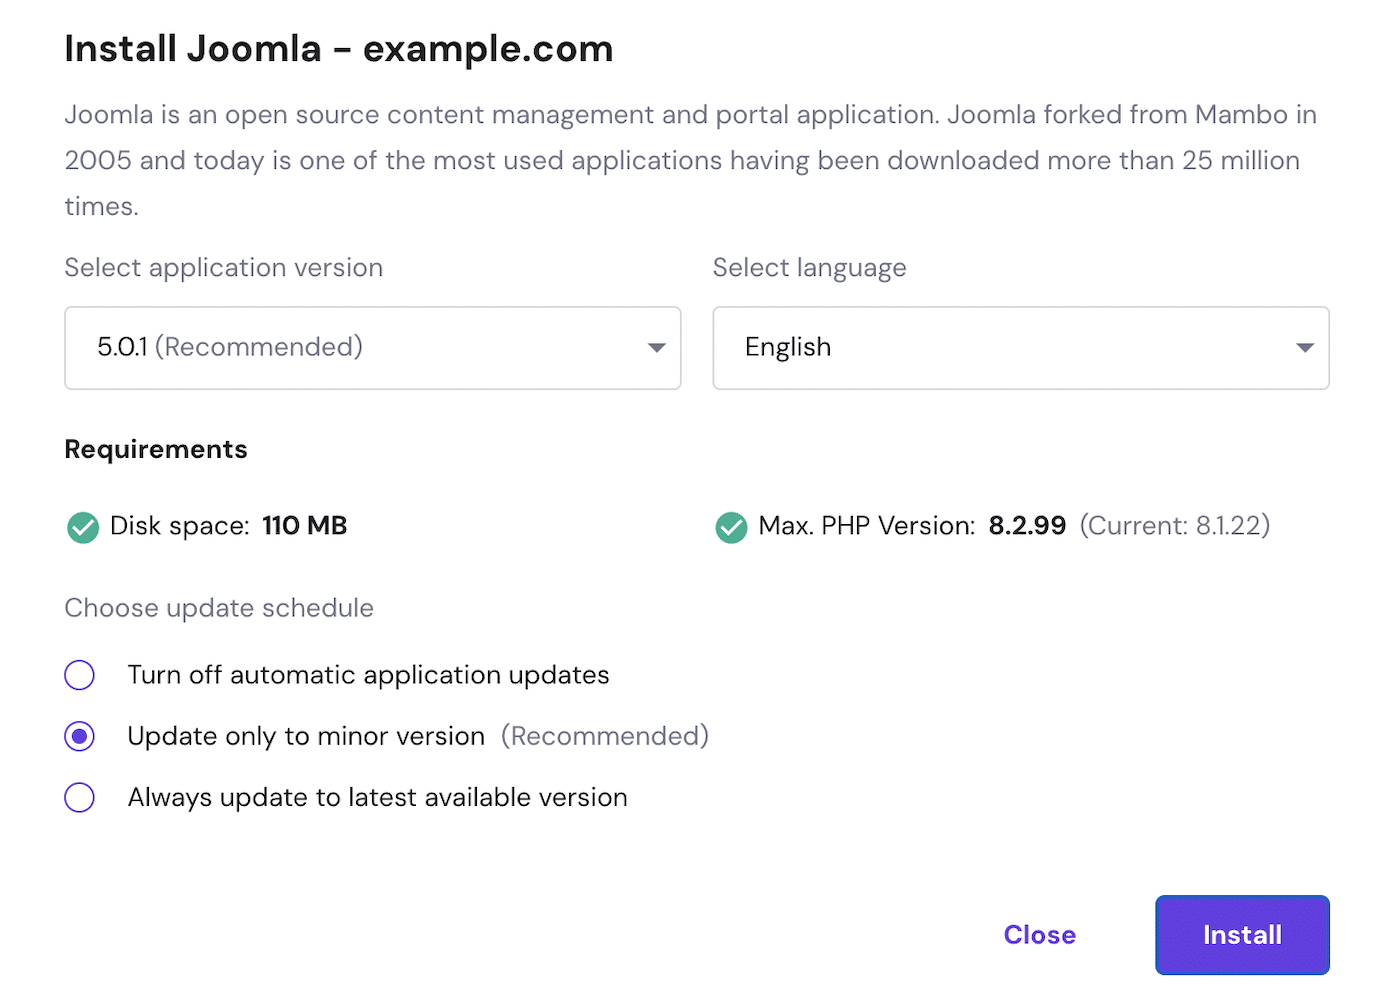Viewport: 1400px width, 1004px height.
Task: Click the (Recommended) label next to minor version
Action: 604,736
